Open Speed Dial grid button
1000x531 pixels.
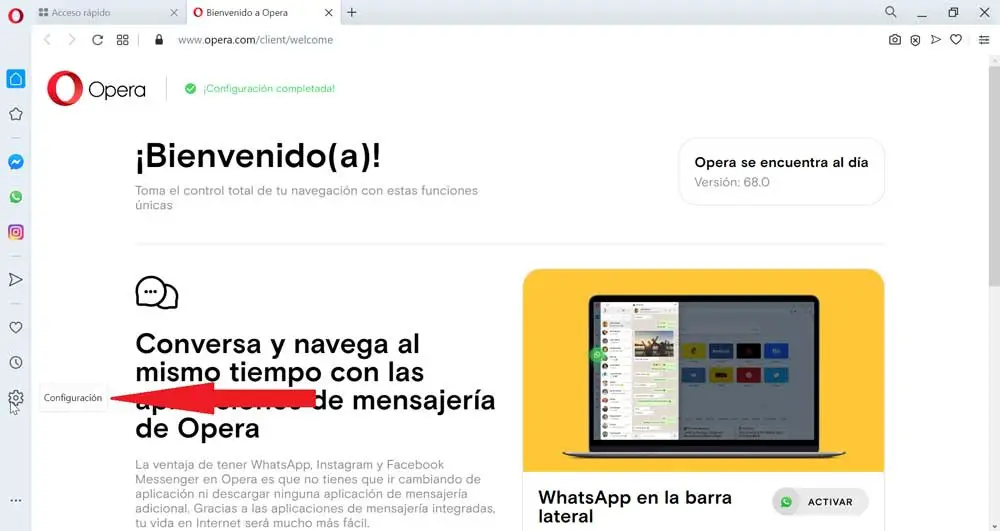pos(122,40)
